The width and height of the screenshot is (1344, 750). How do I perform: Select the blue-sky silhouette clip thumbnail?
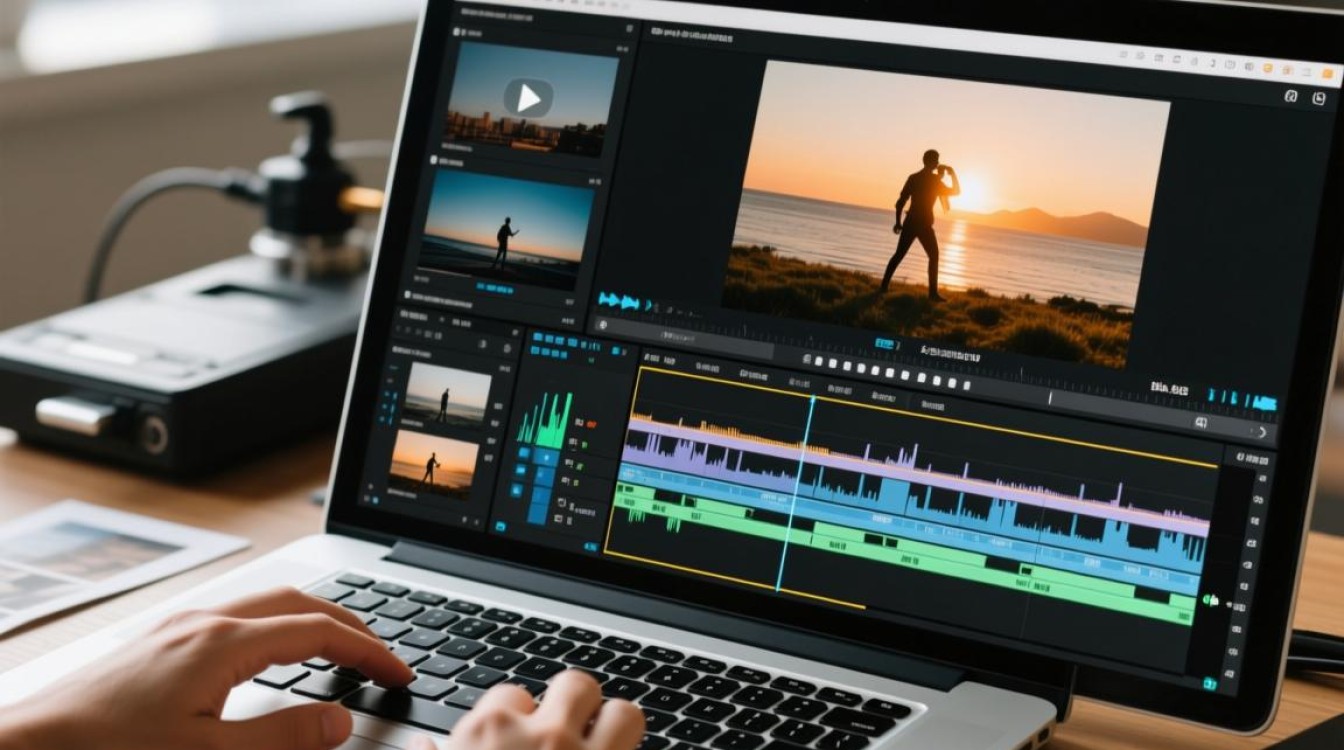coord(506,231)
